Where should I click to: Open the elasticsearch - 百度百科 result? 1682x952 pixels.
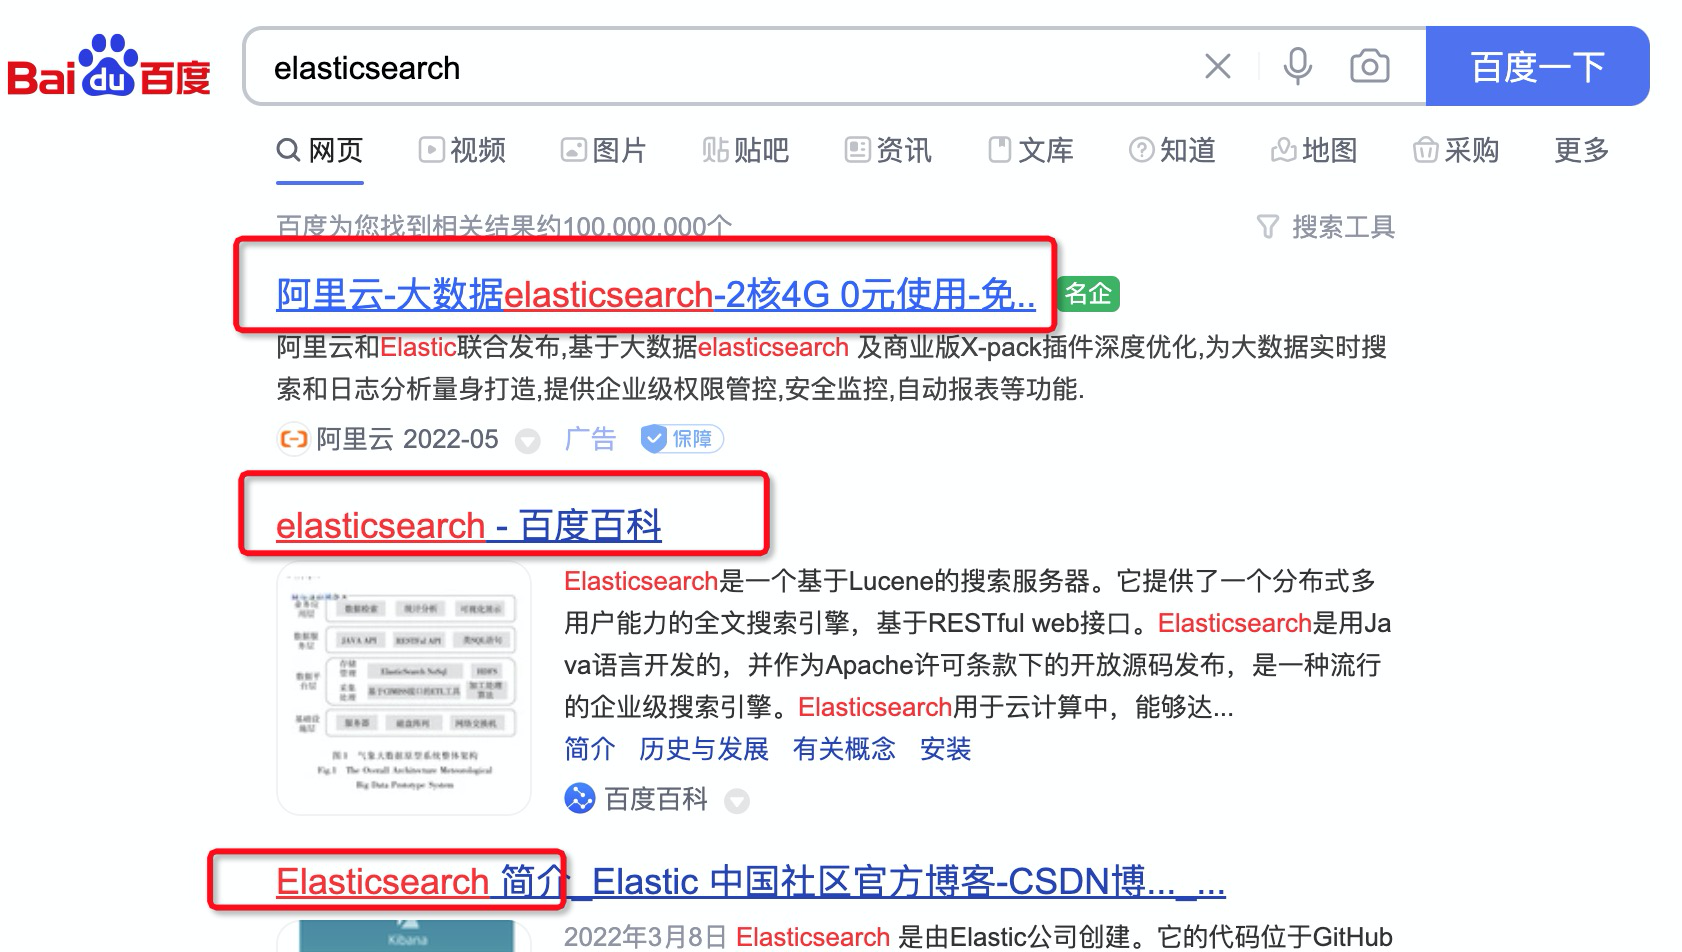point(469,526)
